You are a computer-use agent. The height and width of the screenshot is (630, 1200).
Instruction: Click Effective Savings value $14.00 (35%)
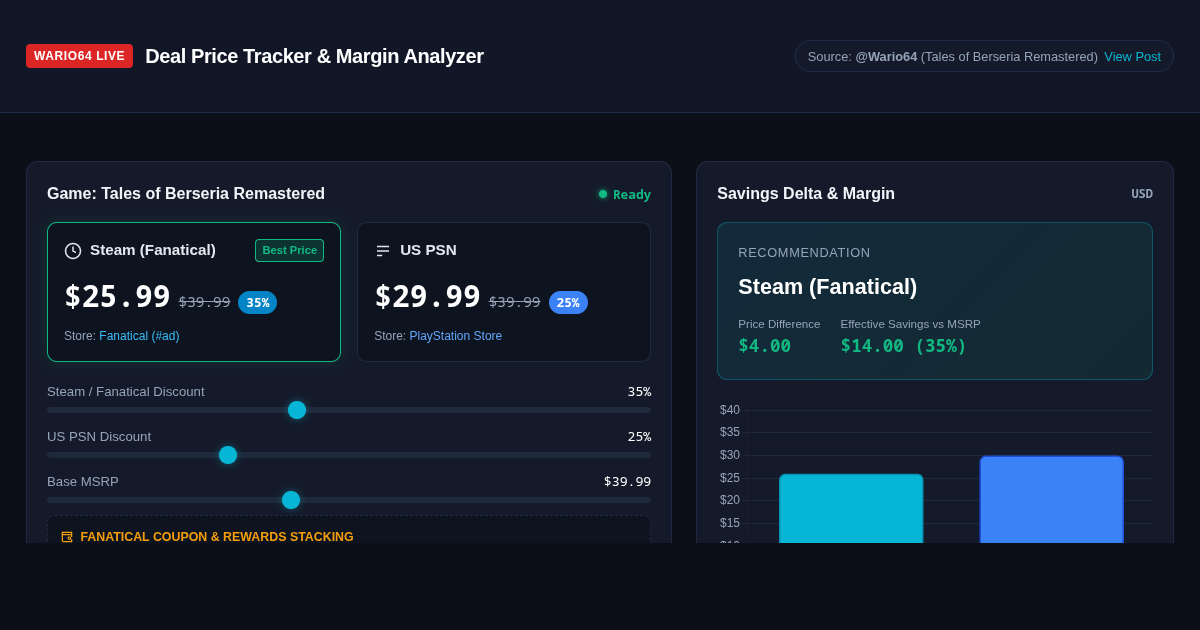(904, 346)
